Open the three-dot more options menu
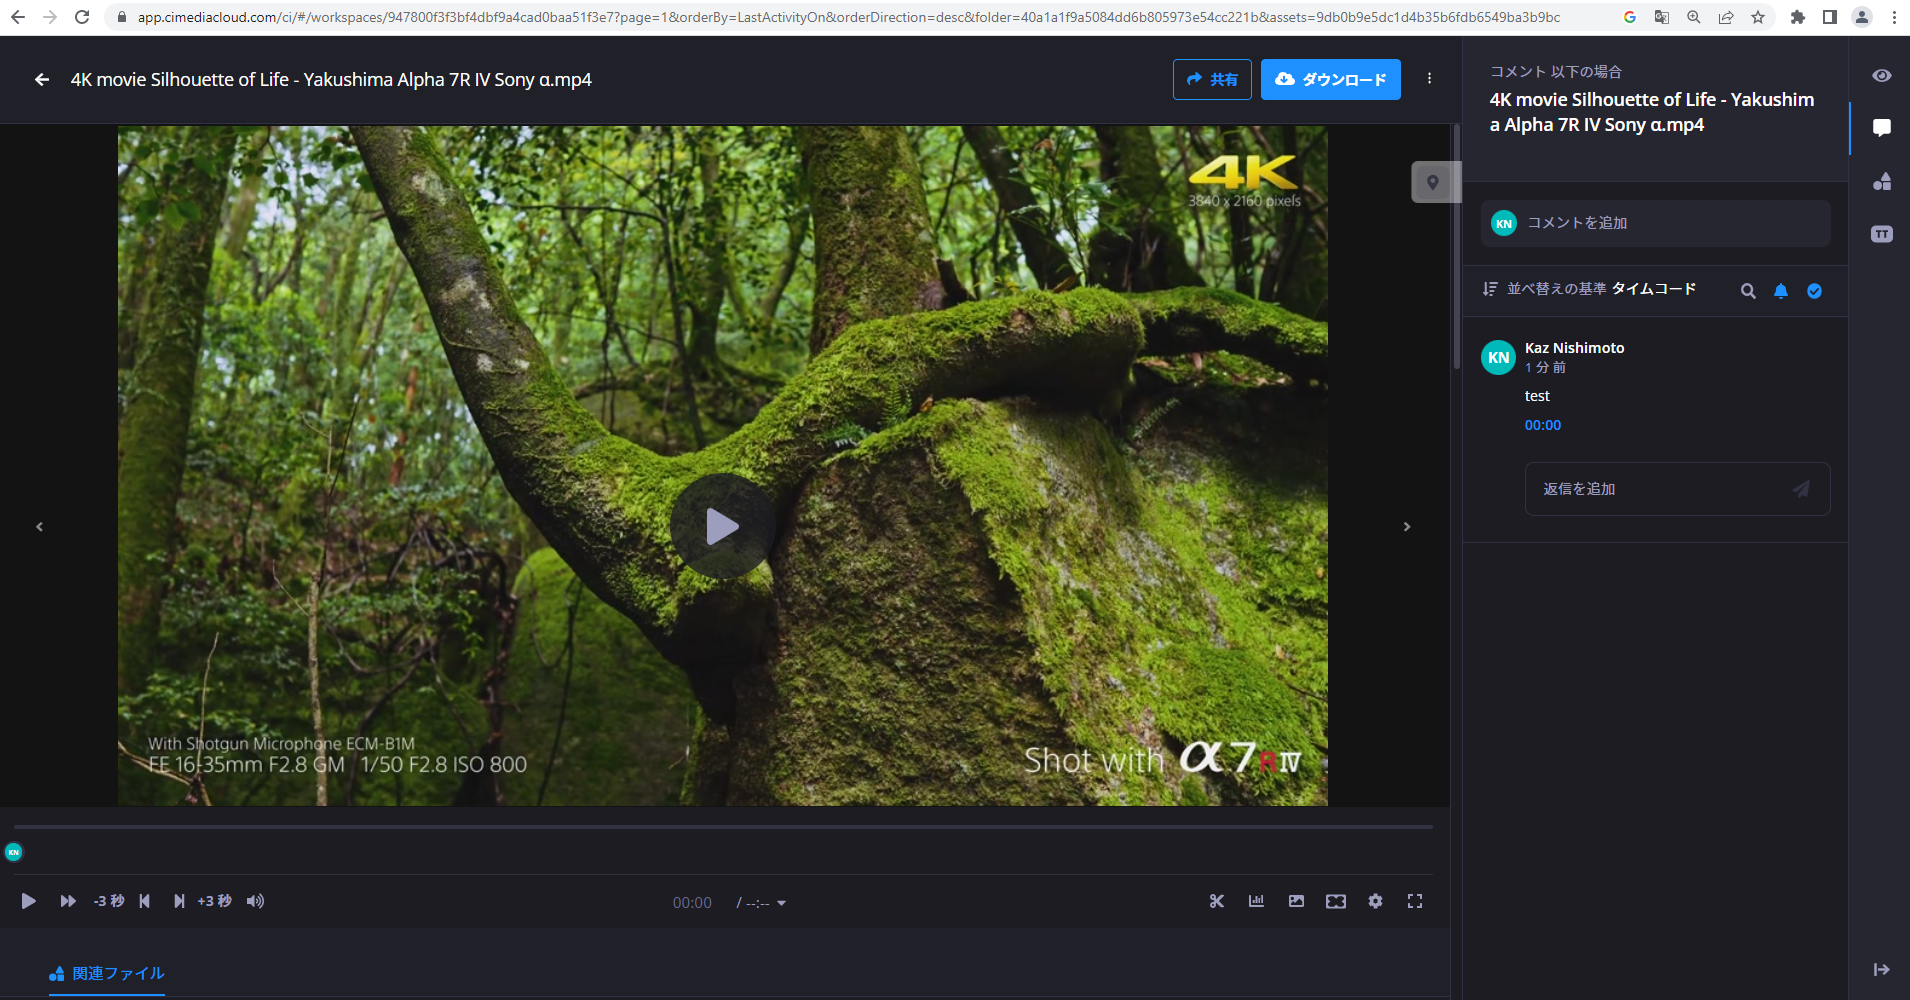 [x=1429, y=78]
